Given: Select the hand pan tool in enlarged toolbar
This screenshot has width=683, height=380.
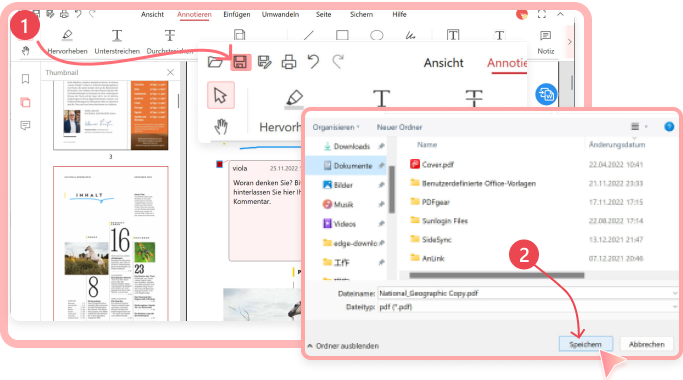Looking at the screenshot, I should (x=221, y=127).
